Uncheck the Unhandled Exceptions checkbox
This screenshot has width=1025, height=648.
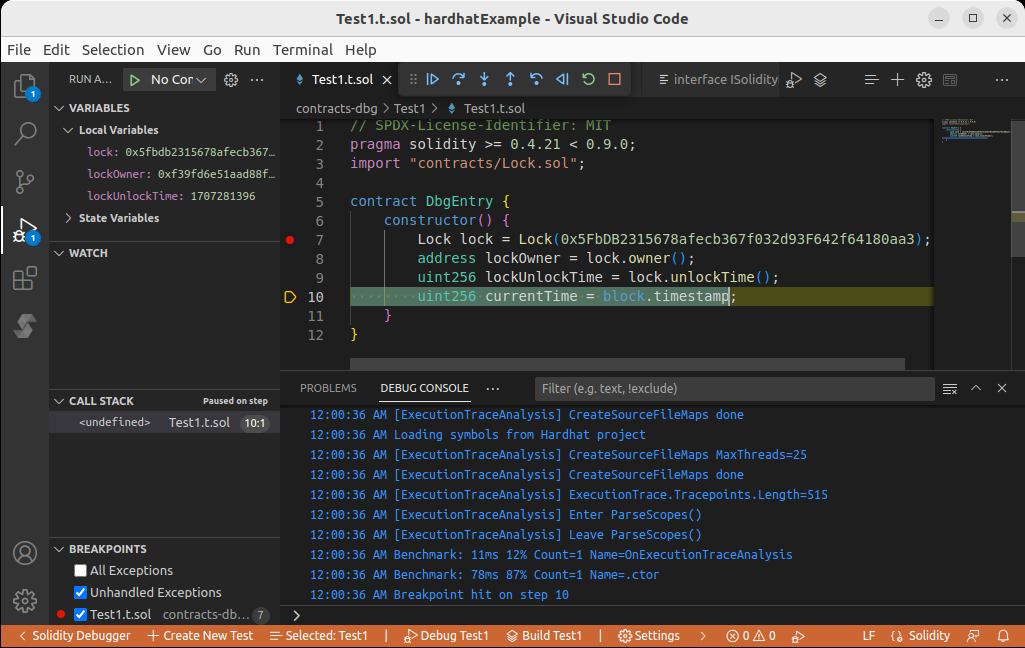pyautogui.click(x=81, y=593)
